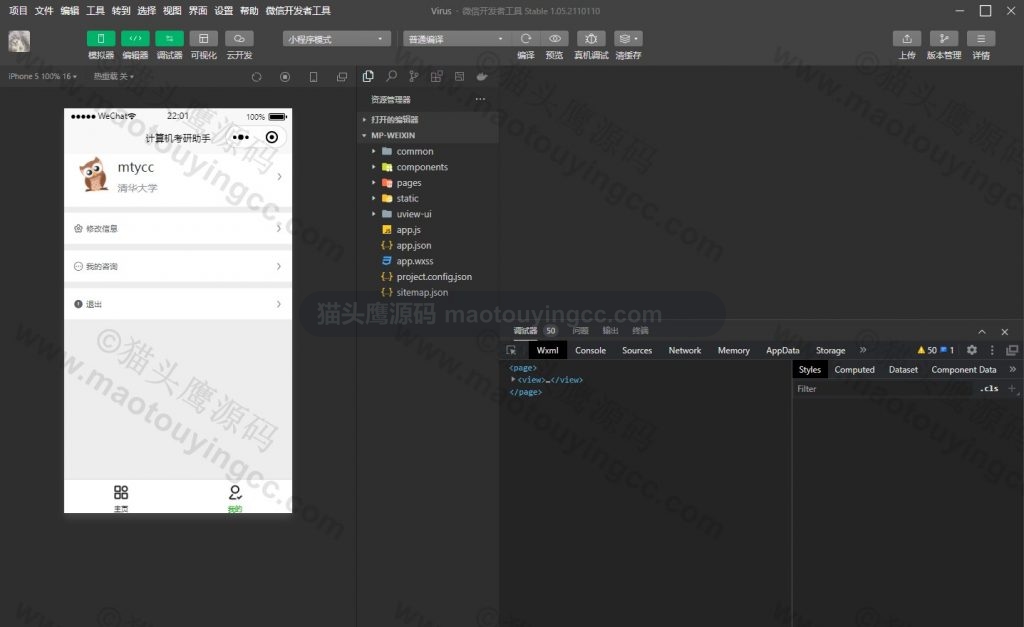Toggle the simulator (模拟器) panel button
1024x627 pixels.
point(101,39)
